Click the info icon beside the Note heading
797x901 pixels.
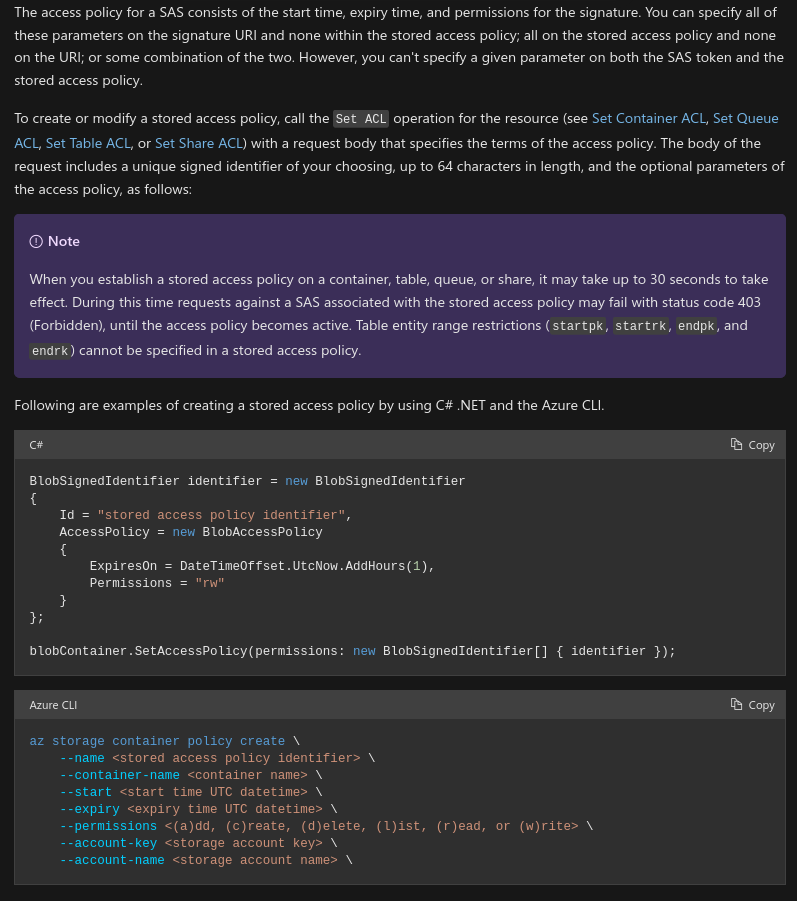[36, 241]
